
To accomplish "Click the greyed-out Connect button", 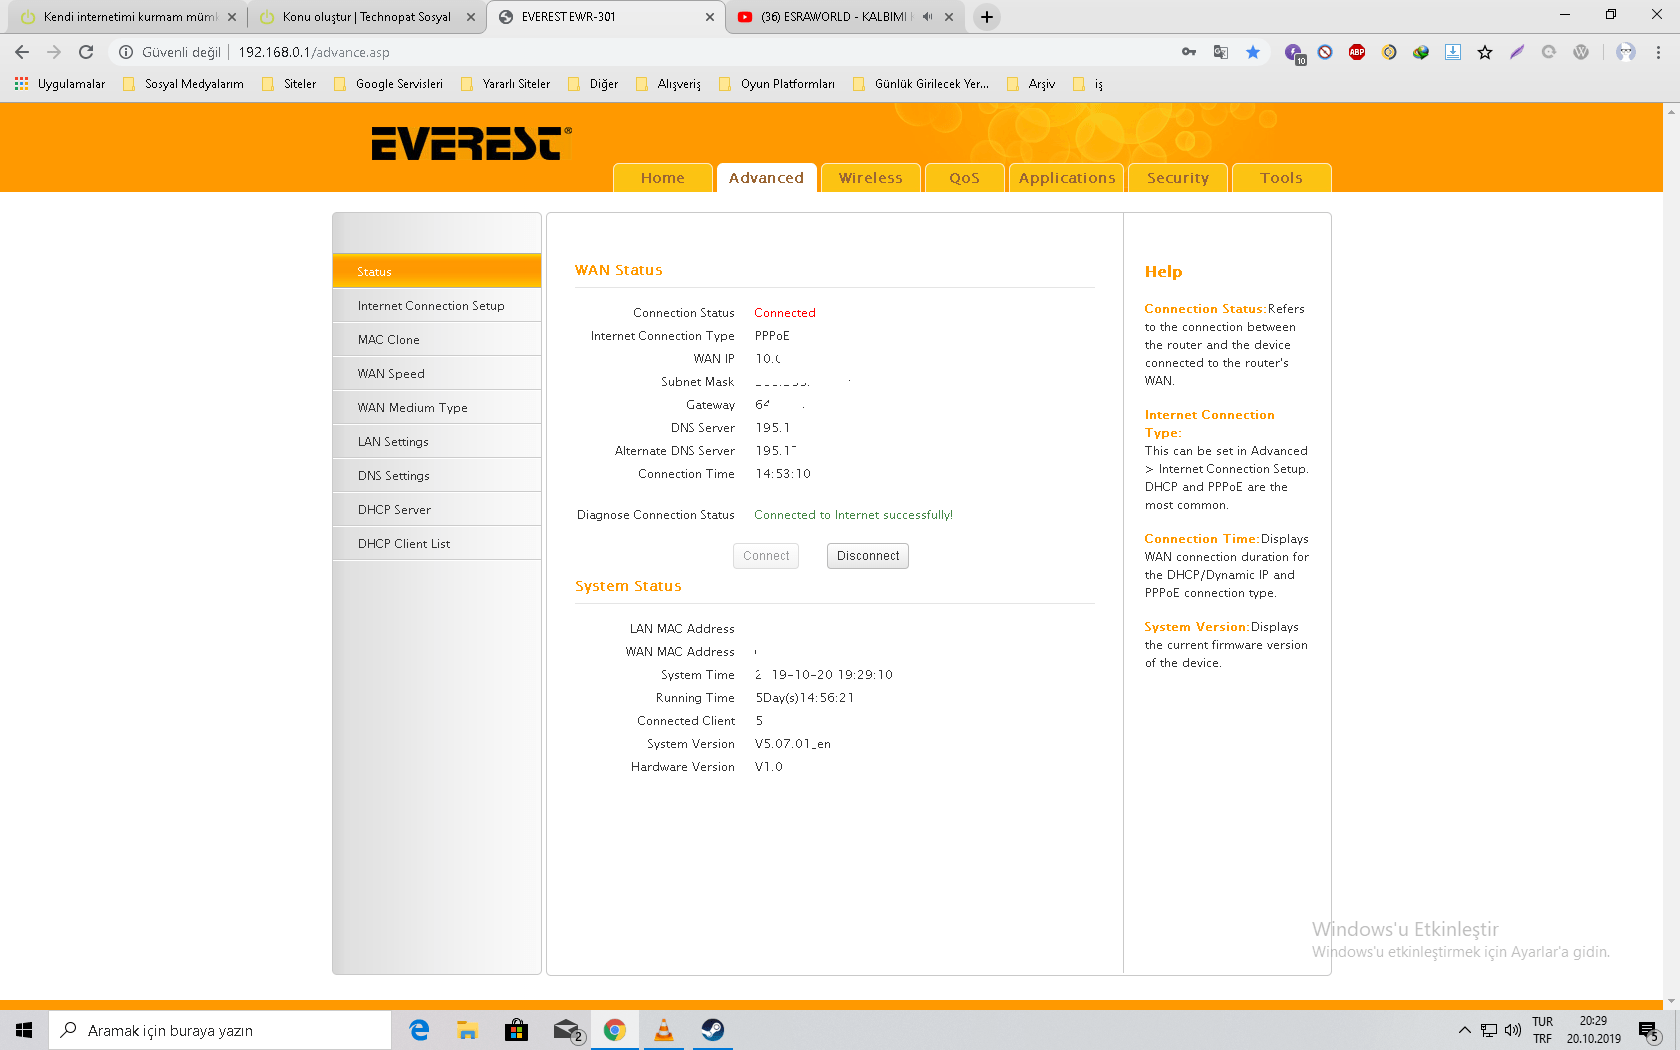I will point(766,556).
